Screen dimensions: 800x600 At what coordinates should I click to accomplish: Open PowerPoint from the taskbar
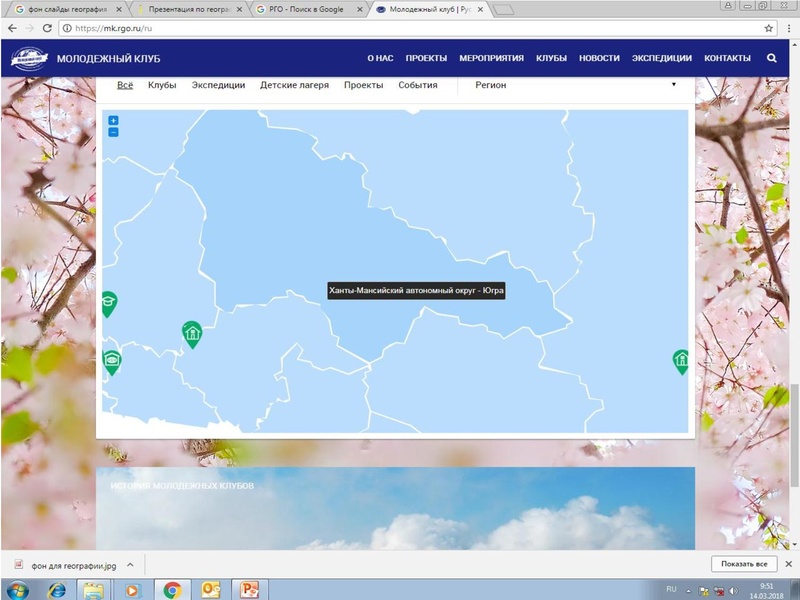click(x=251, y=589)
